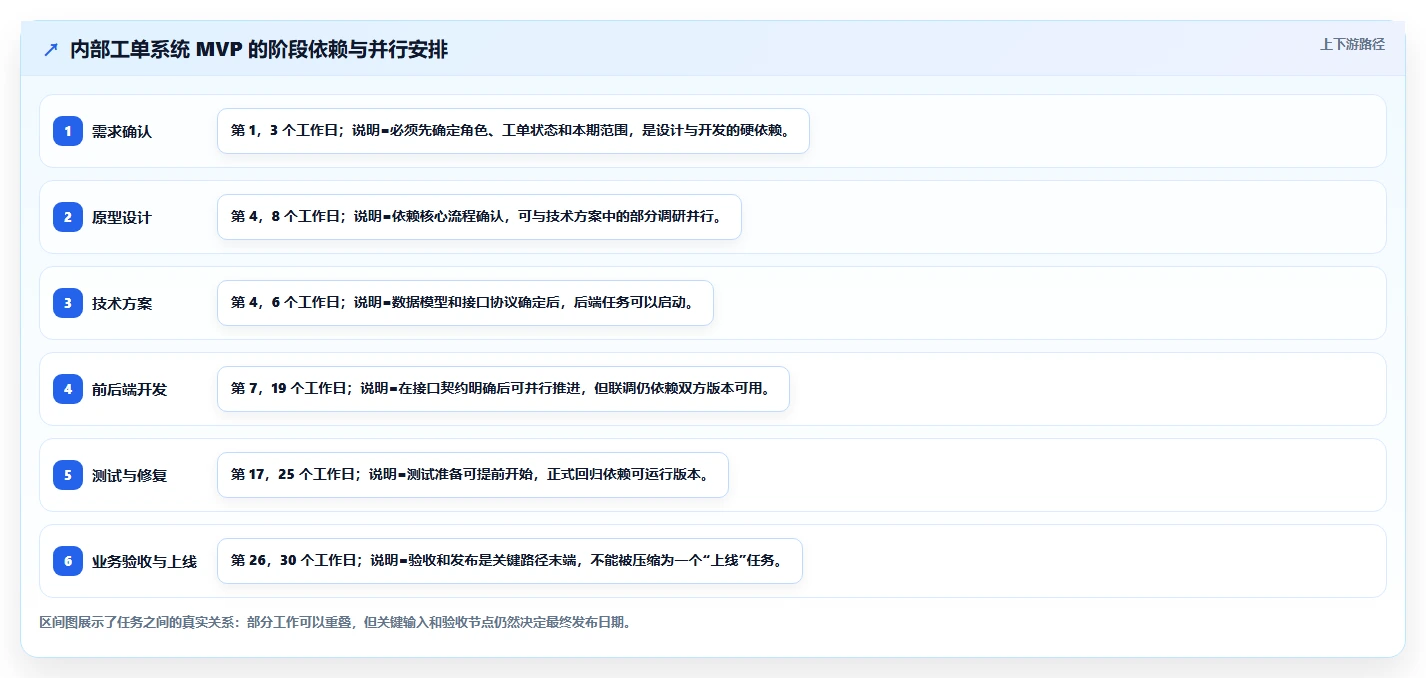1426x678 pixels.
Task: Click the 第 4，8 个工作日 description box
Action: click(x=479, y=217)
